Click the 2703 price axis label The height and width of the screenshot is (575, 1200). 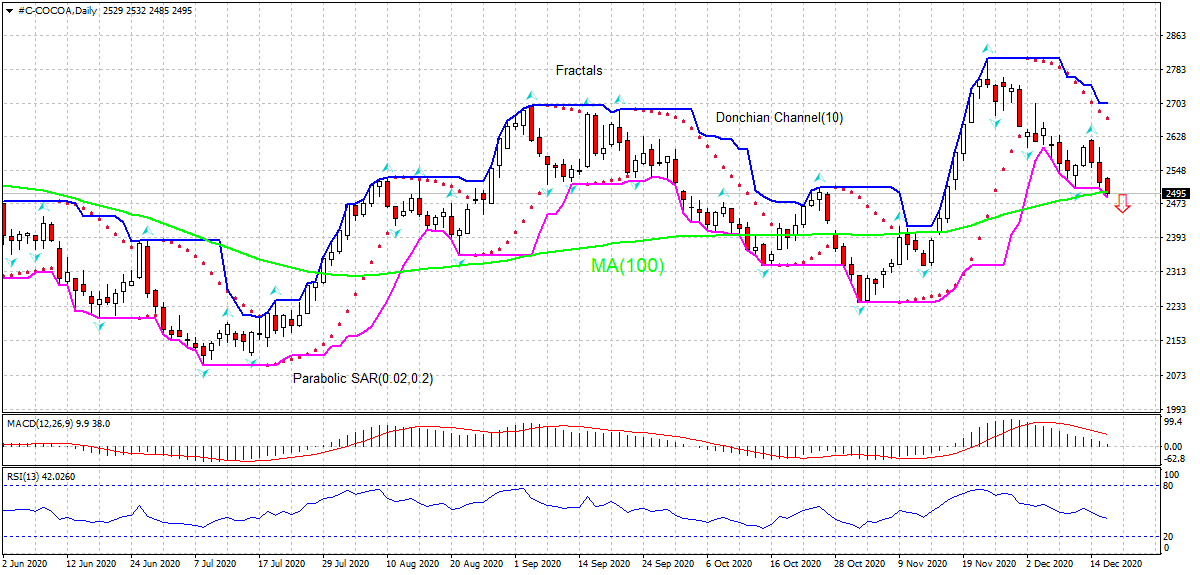click(1176, 104)
